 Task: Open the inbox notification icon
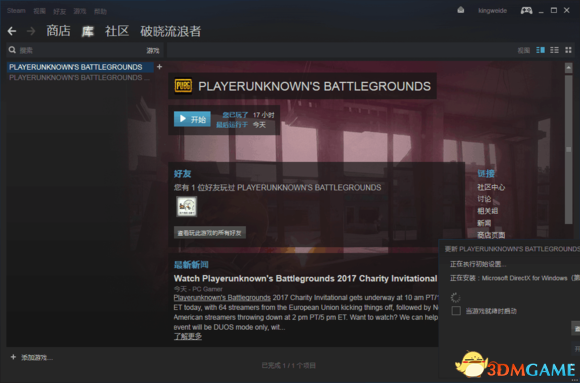(461, 10)
